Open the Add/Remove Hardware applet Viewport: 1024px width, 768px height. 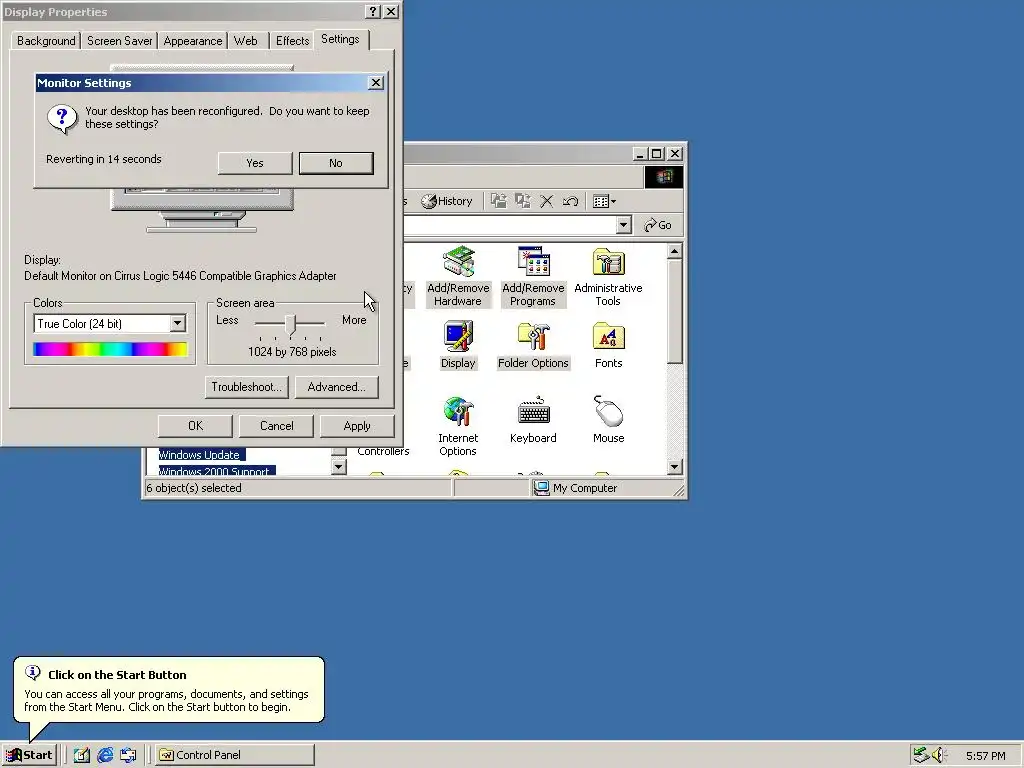coord(458,276)
